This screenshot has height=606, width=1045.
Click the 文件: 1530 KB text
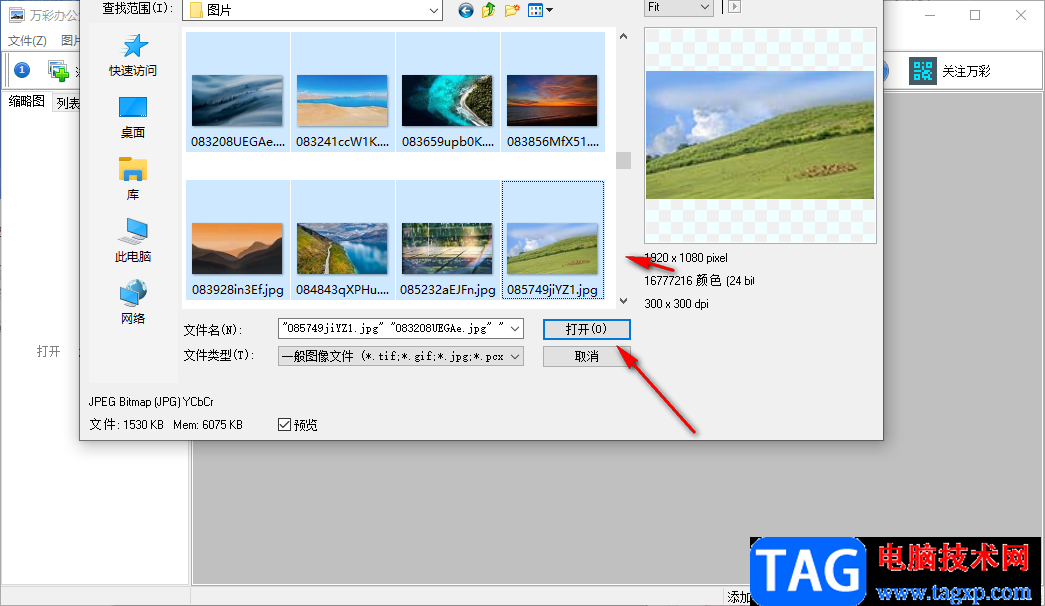(127, 425)
